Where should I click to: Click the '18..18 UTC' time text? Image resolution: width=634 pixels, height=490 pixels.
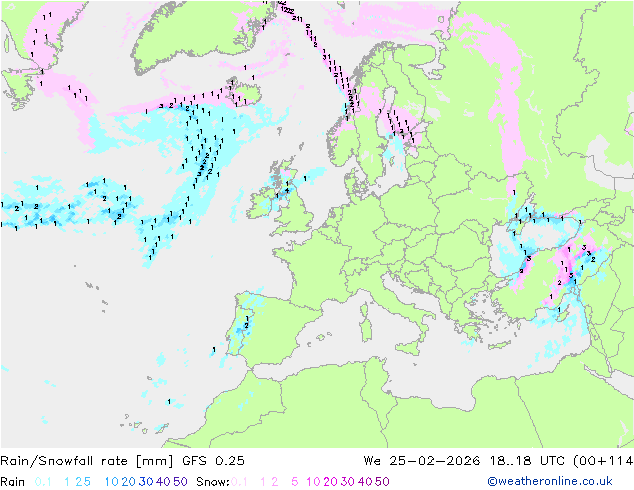click(527, 461)
